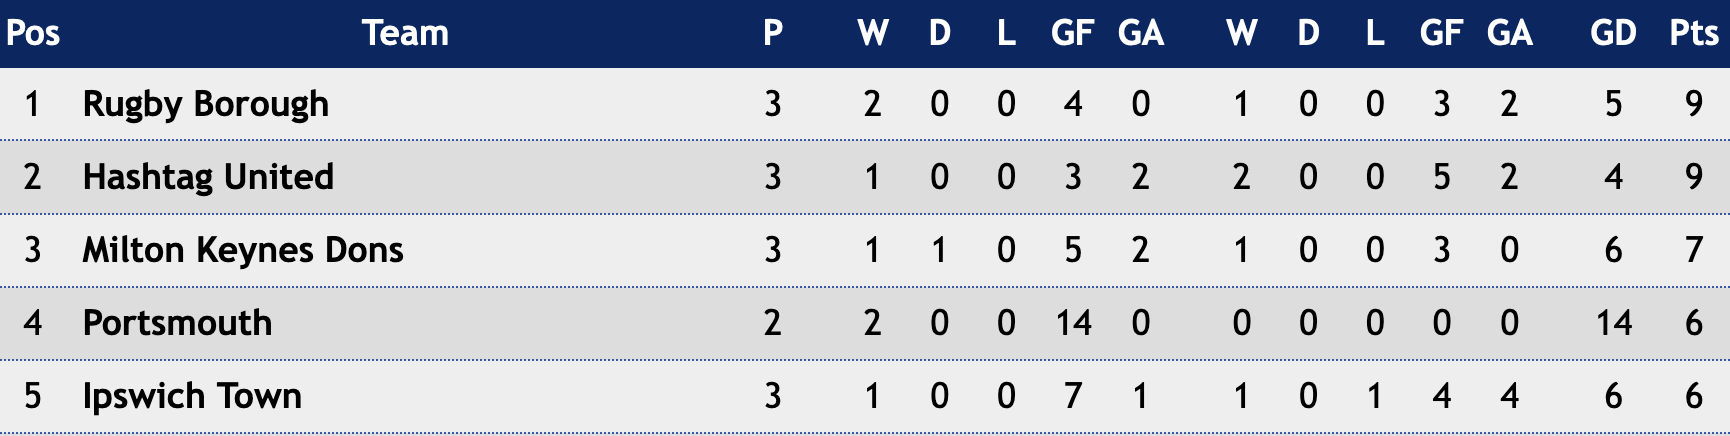Click the second GF column header
This screenshot has width=1730, height=436.
(x=1441, y=33)
